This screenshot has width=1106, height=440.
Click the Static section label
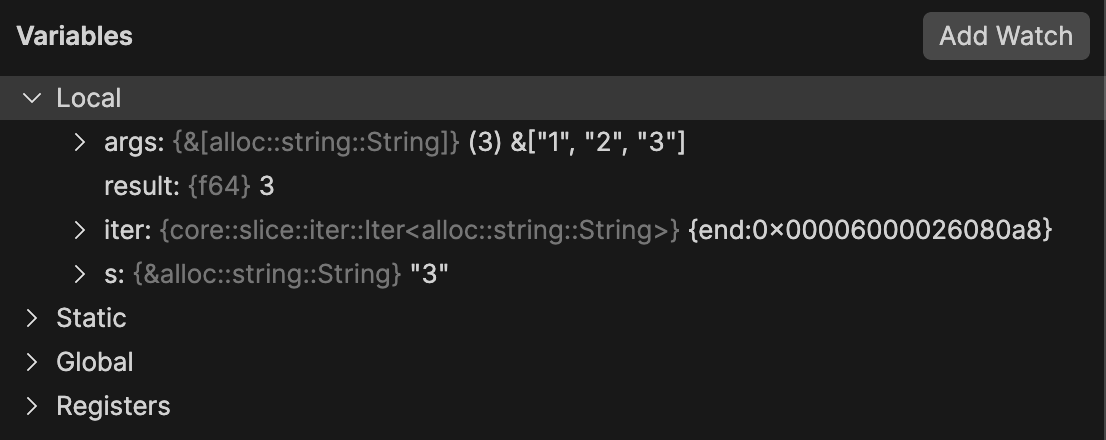(x=91, y=318)
